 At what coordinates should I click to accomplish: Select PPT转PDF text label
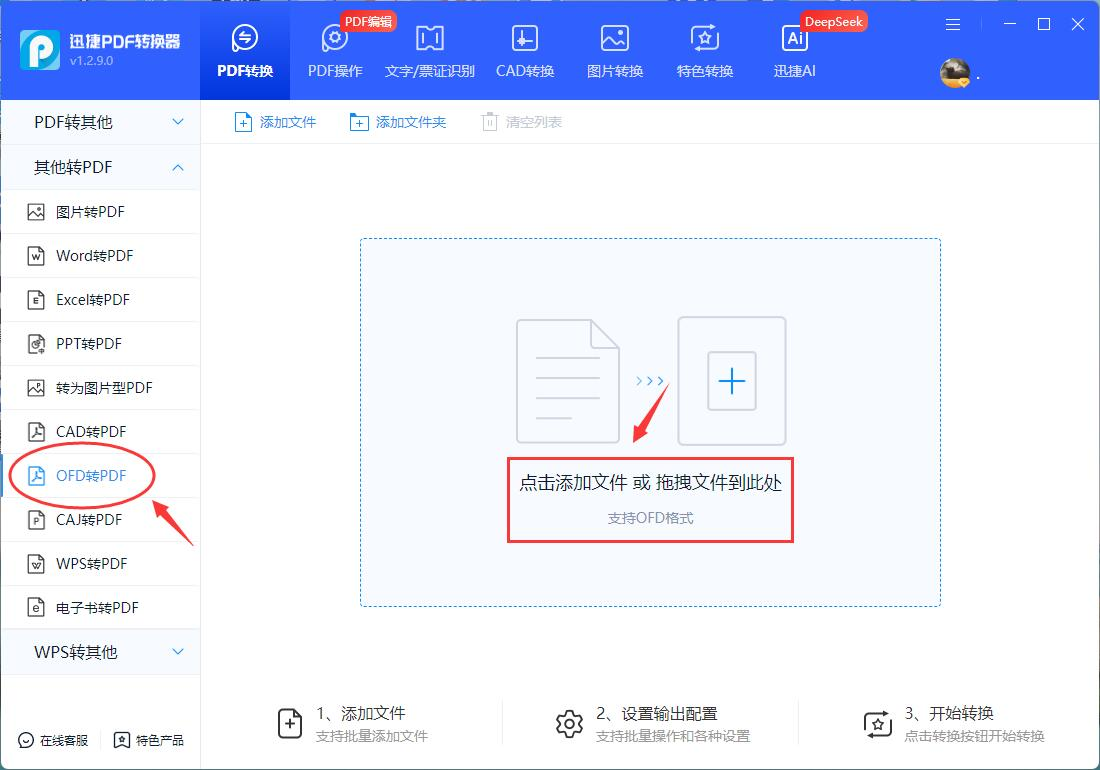89,344
